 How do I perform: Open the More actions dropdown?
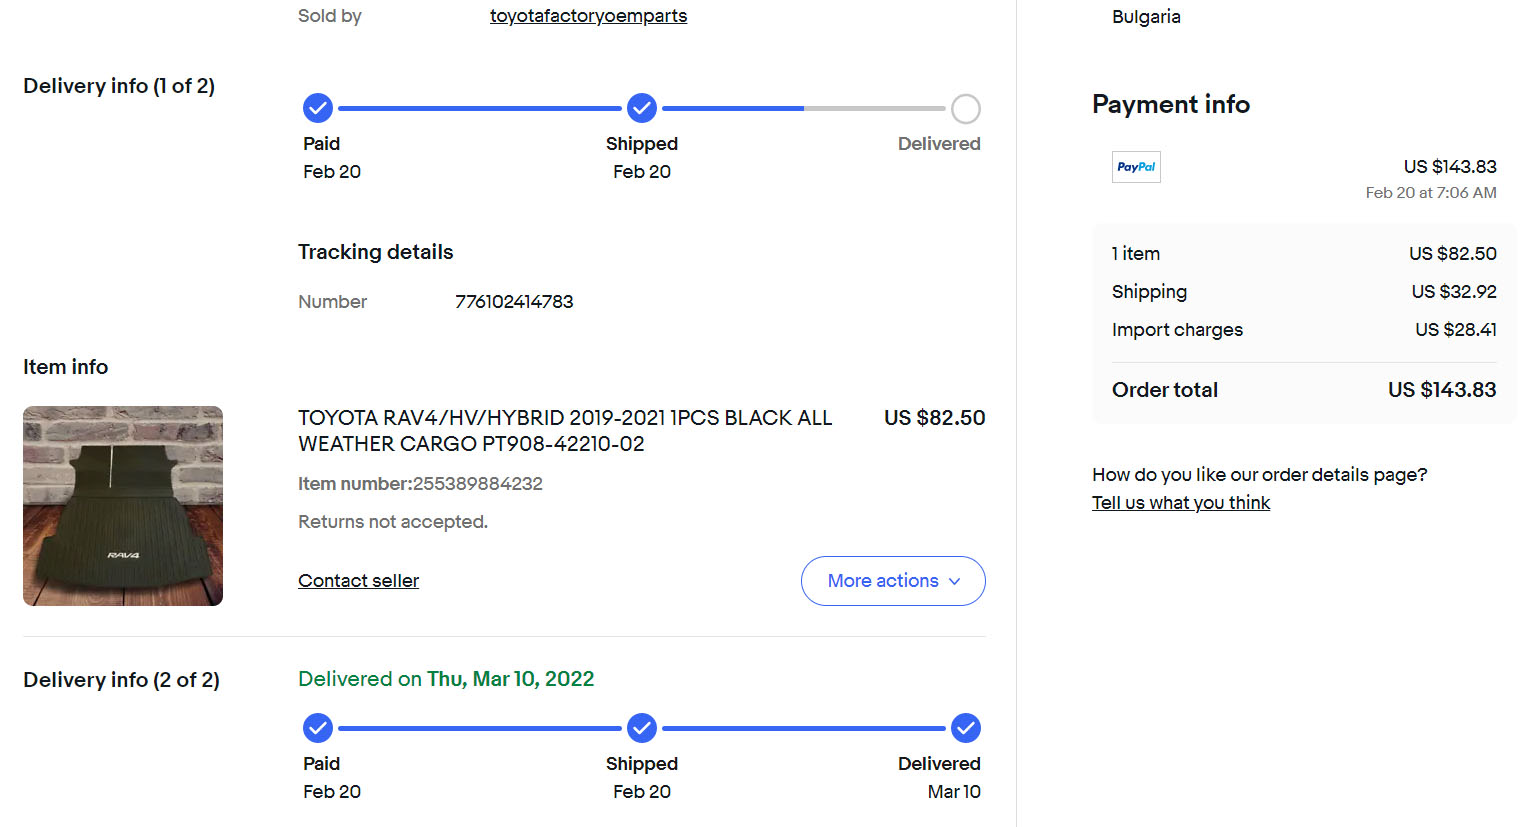click(892, 581)
